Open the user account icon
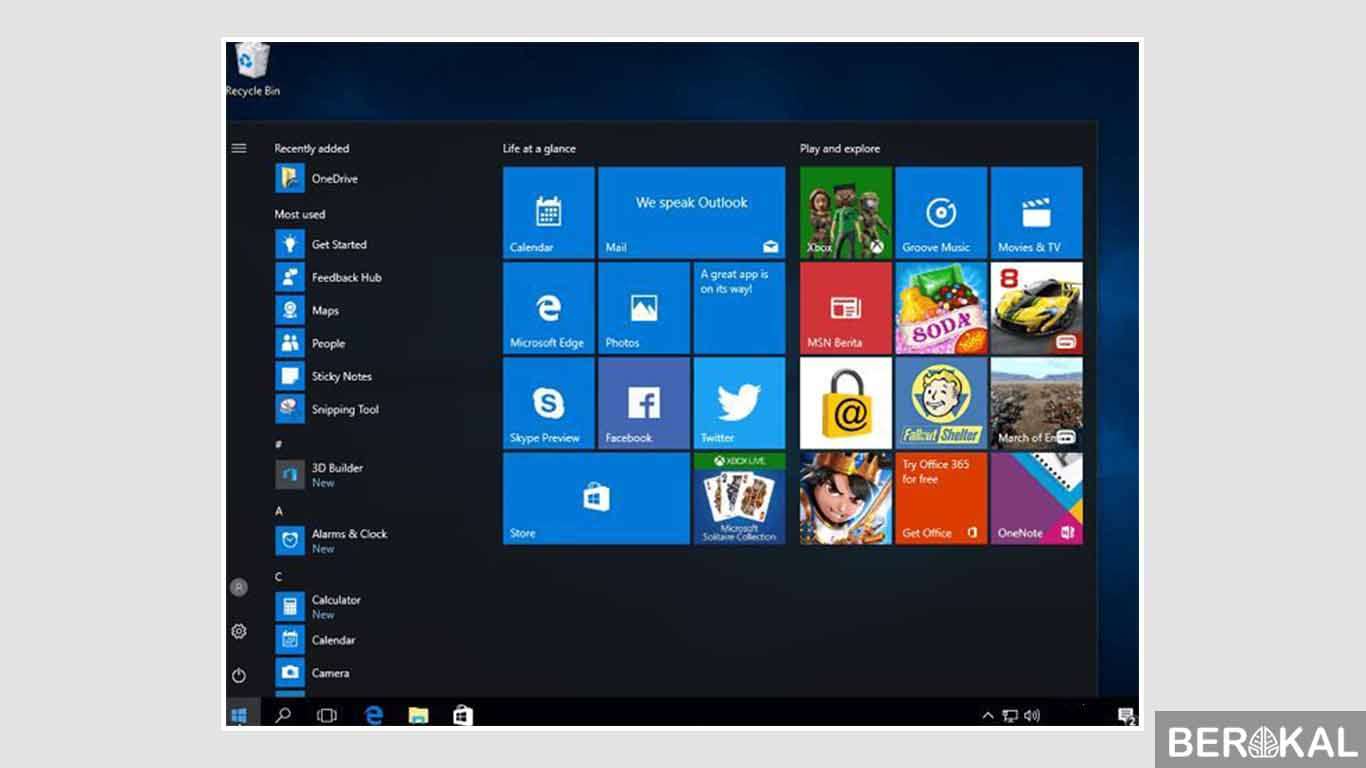The image size is (1366, 768). point(239,587)
